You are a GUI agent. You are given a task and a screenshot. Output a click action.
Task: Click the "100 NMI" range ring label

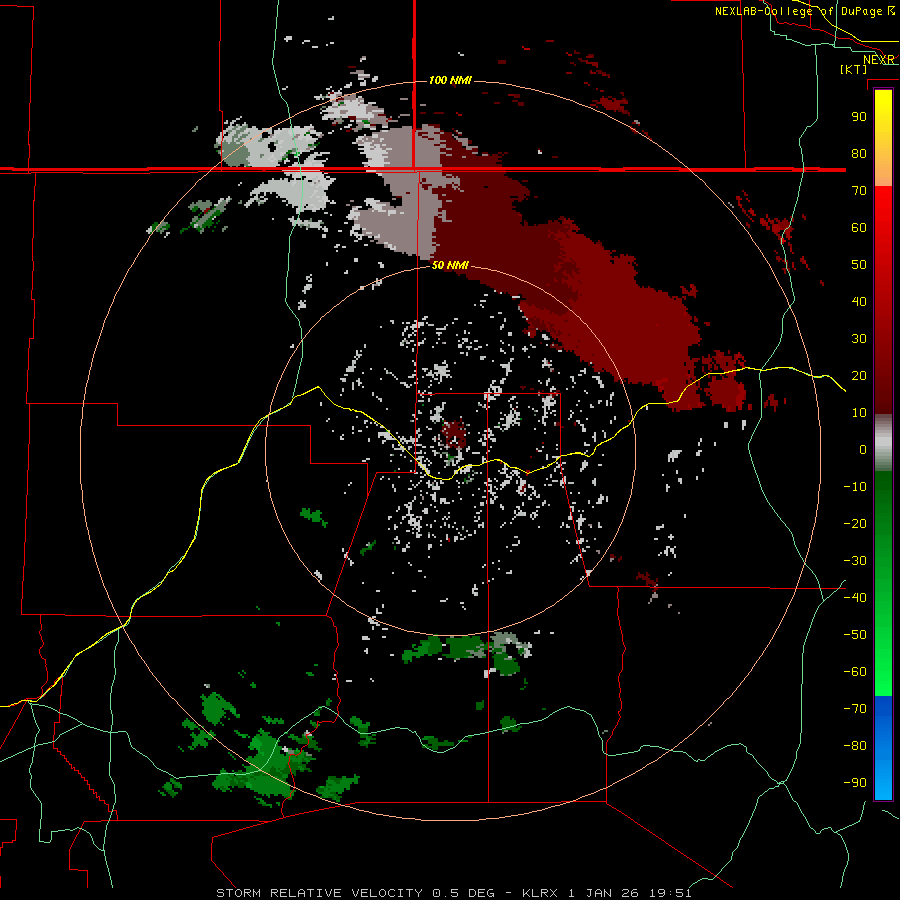click(450, 80)
